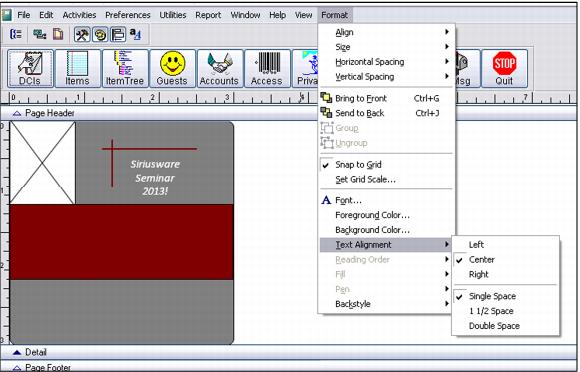Select the Siriusware Seminar 2013! label
This screenshot has height=372, width=580.
(x=155, y=177)
